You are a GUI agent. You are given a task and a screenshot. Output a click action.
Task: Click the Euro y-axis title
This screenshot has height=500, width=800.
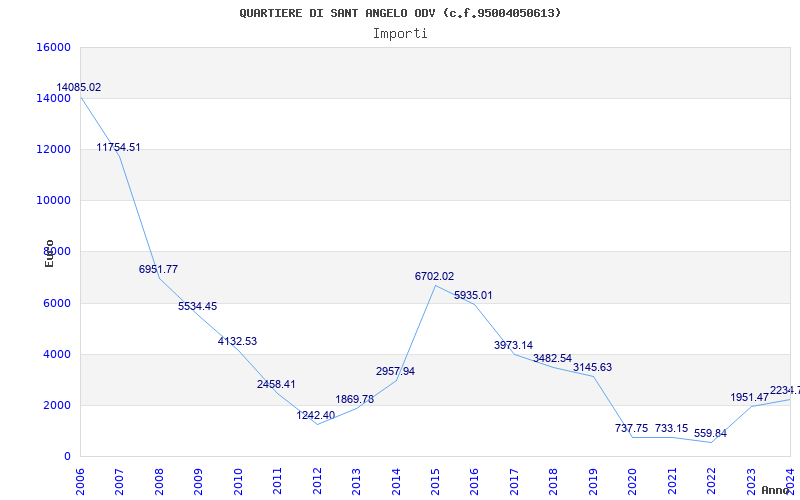pos(49,254)
